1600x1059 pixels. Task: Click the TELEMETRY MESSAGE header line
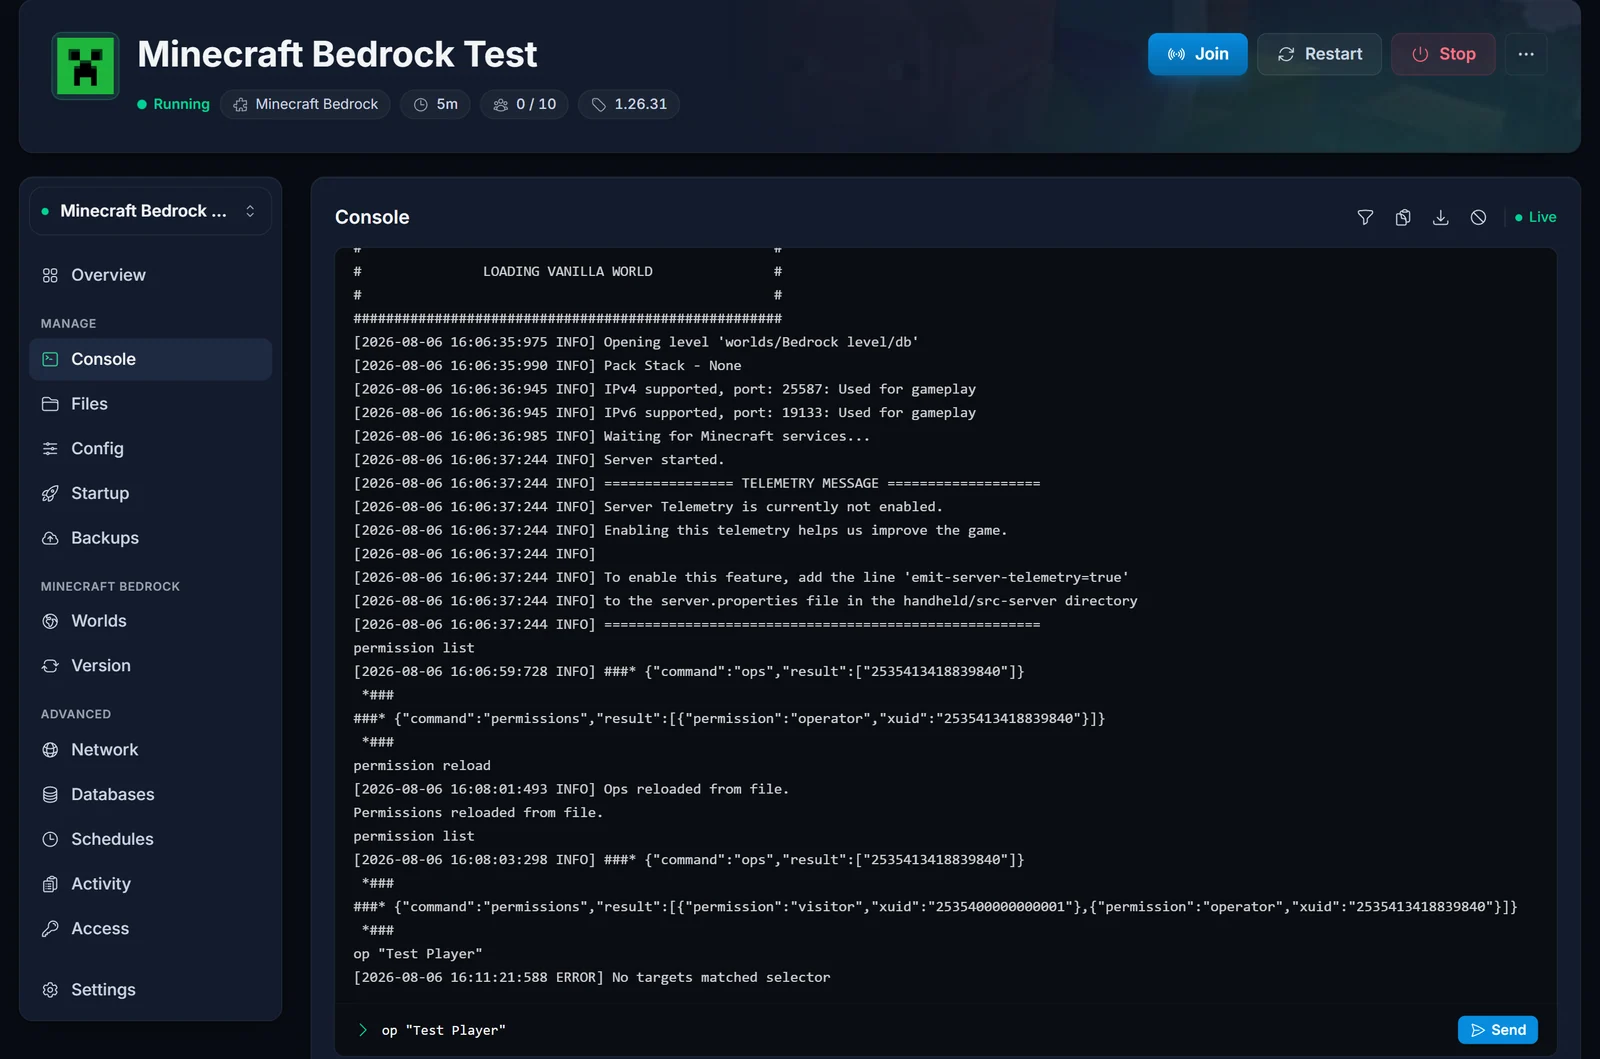point(697,484)
